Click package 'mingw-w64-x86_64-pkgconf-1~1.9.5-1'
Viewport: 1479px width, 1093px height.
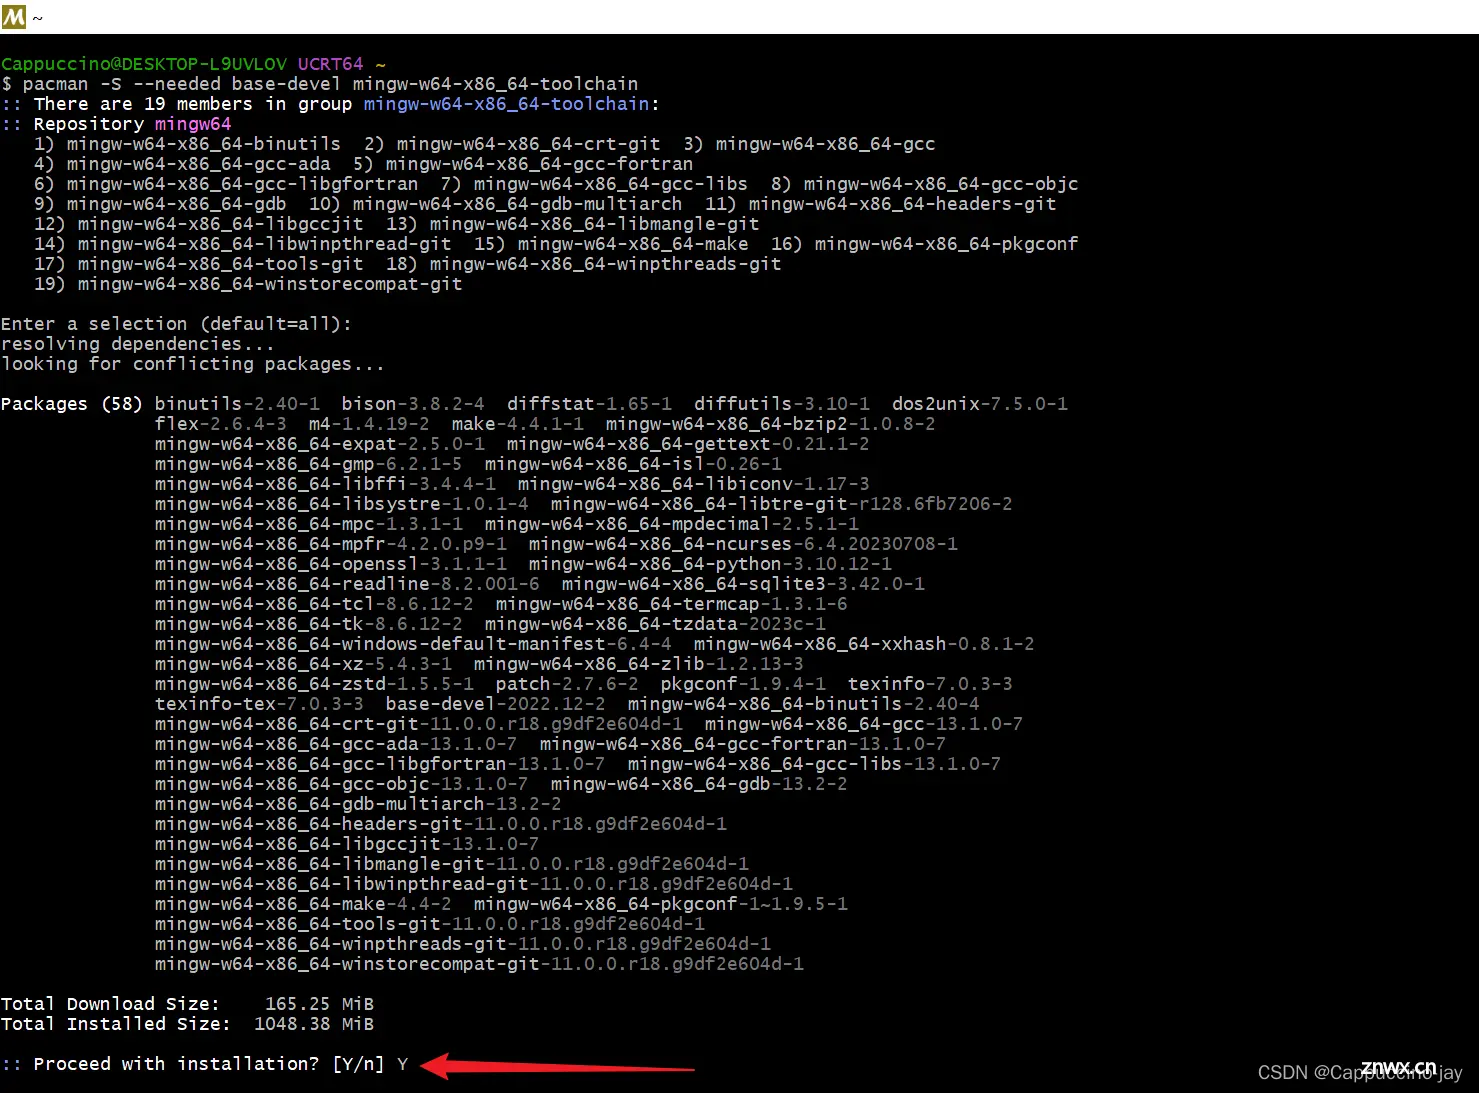[x=661, y=904]
